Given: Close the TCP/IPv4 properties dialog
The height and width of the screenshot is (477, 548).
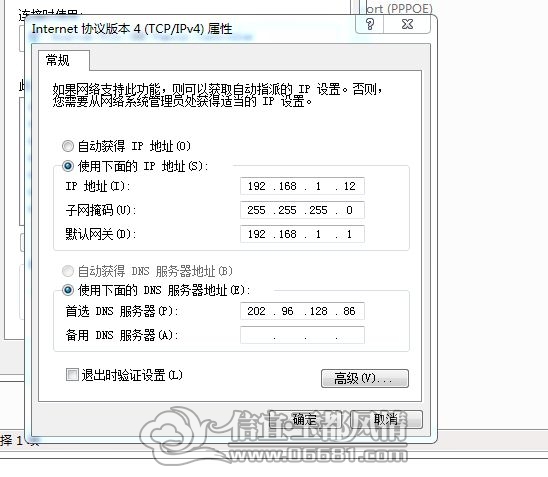Looking at the screenshot, I should coord(407,24).
